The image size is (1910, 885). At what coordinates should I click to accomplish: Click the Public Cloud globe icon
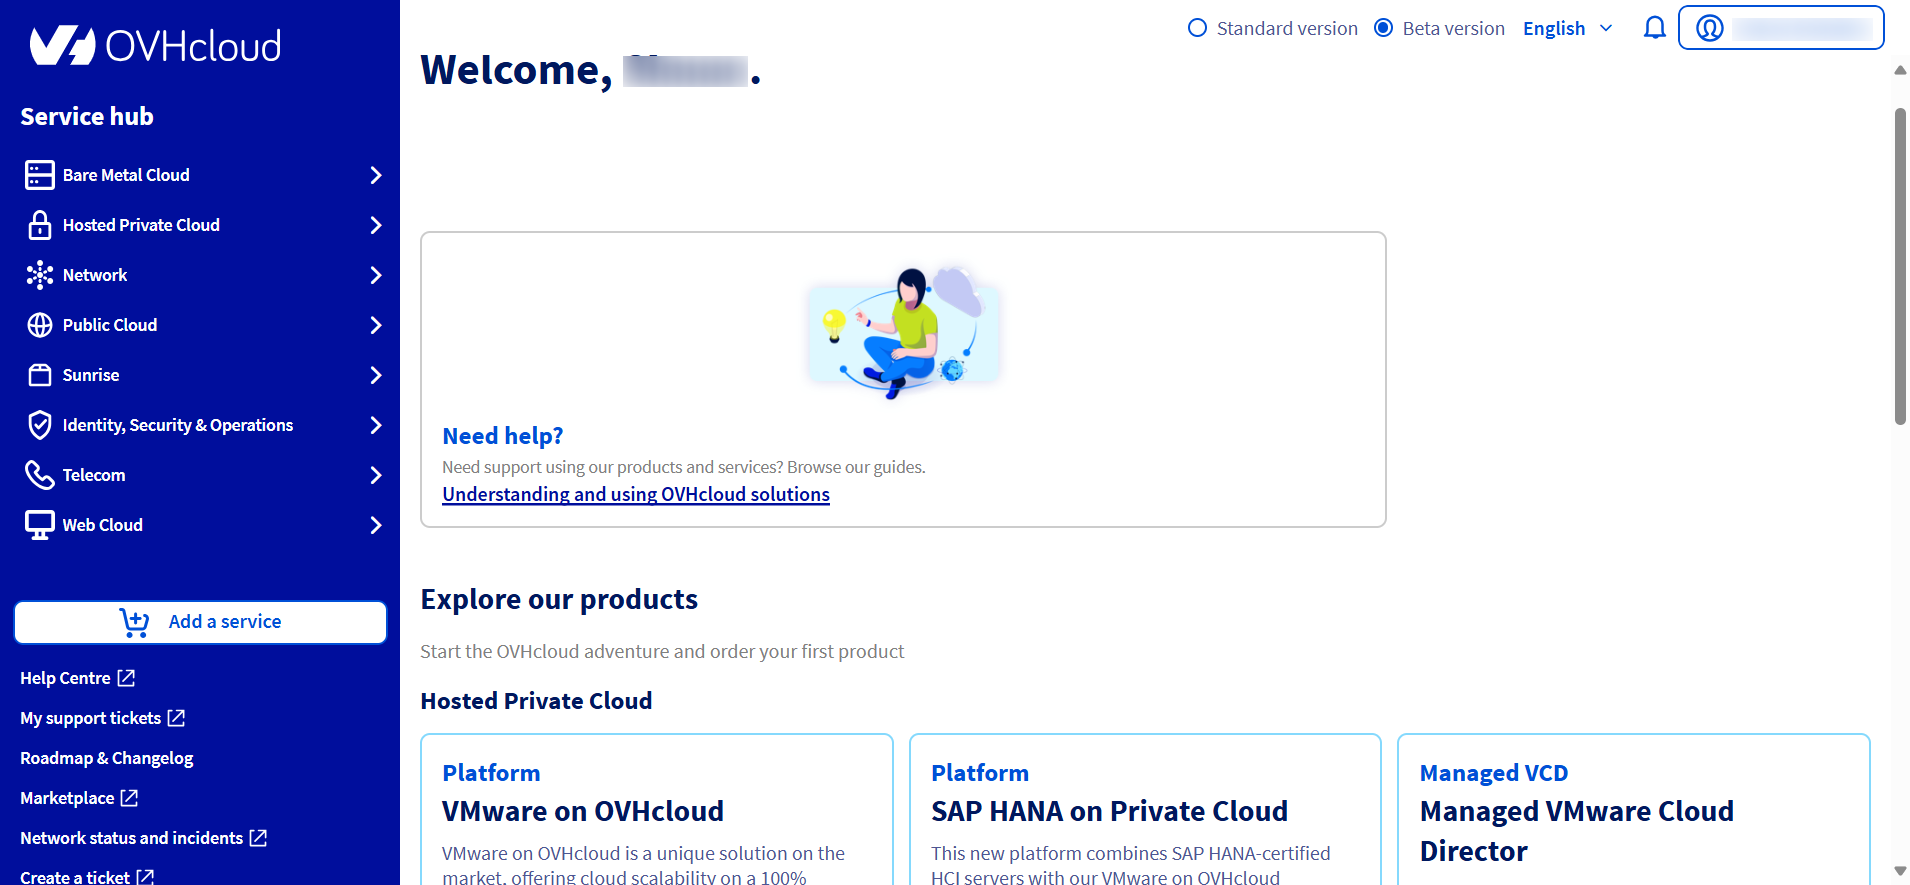tap(40, 325)
